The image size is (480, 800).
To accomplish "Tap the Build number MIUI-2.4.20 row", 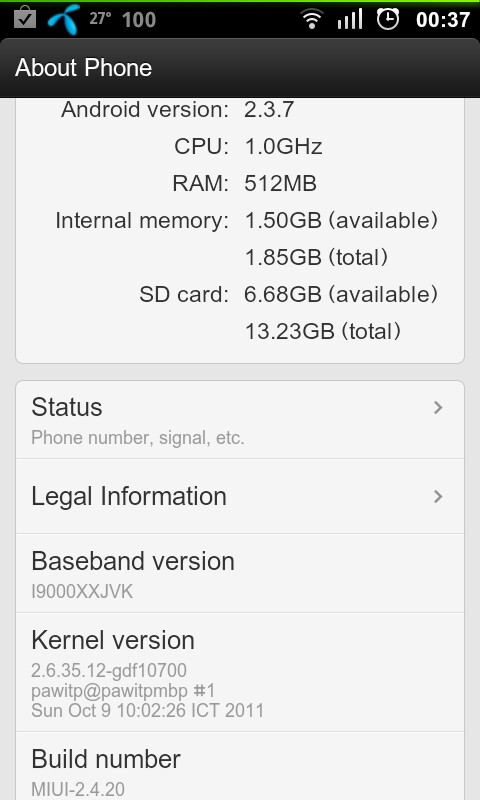I will pos(240,766).
